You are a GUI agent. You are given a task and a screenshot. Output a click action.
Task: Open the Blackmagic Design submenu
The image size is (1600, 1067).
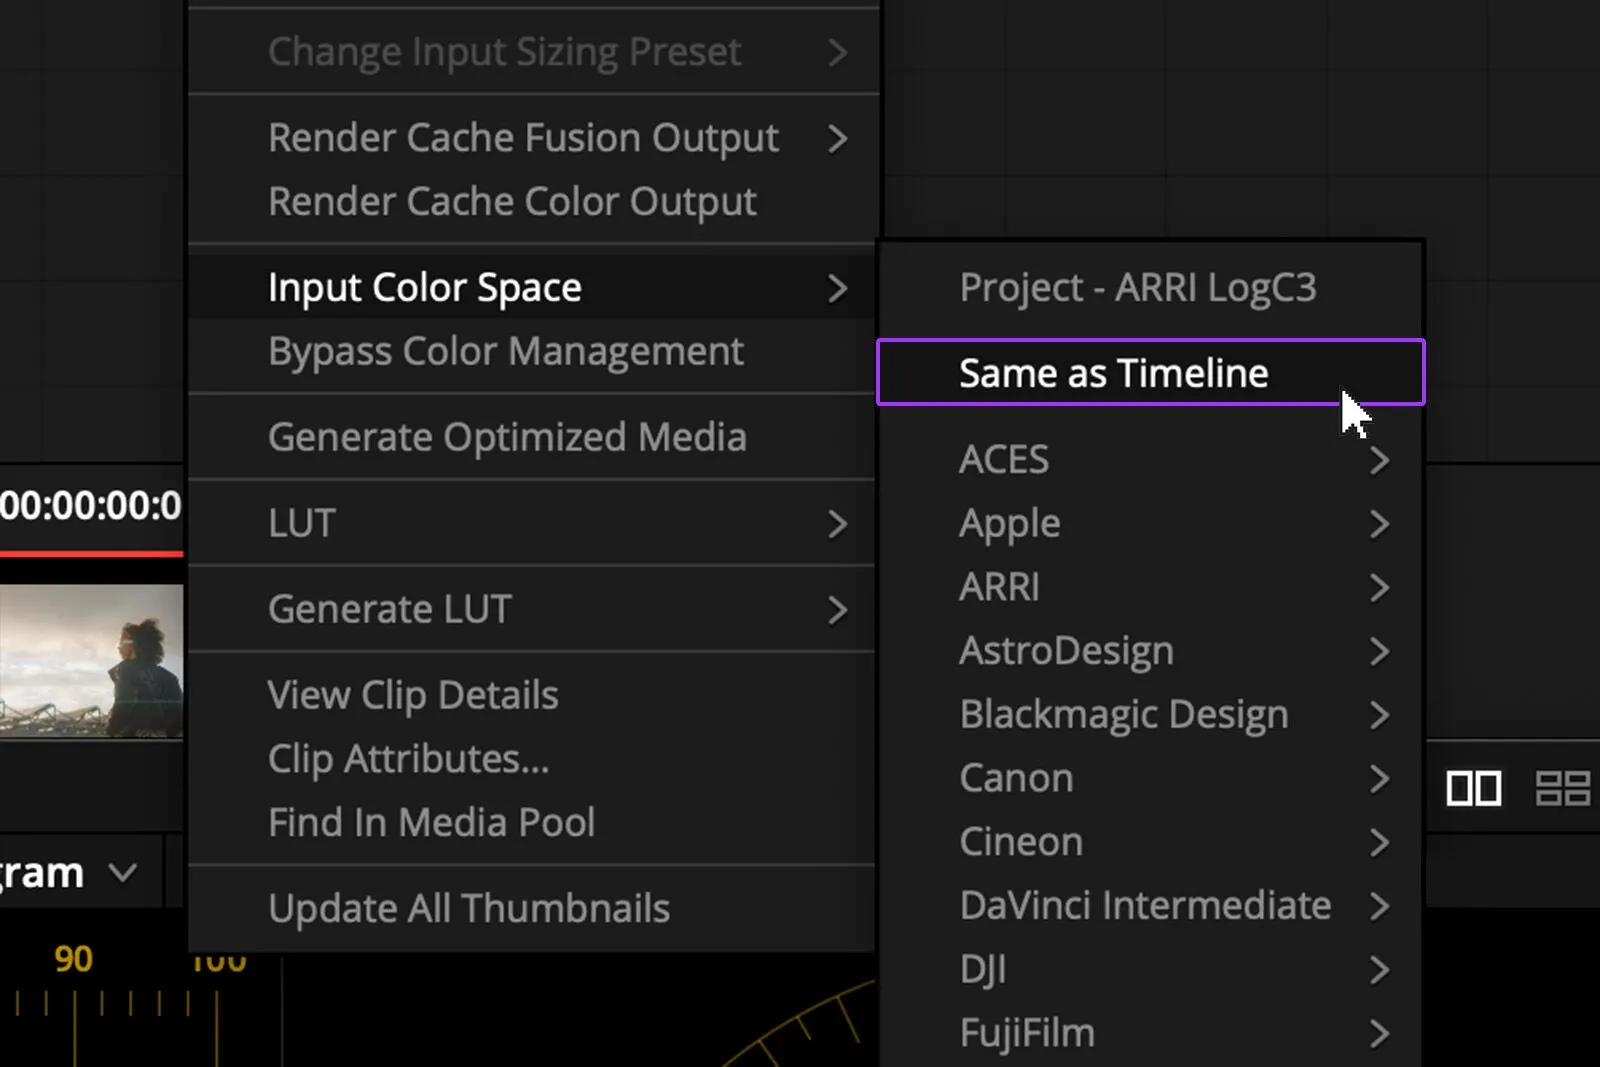[1150, 715]
